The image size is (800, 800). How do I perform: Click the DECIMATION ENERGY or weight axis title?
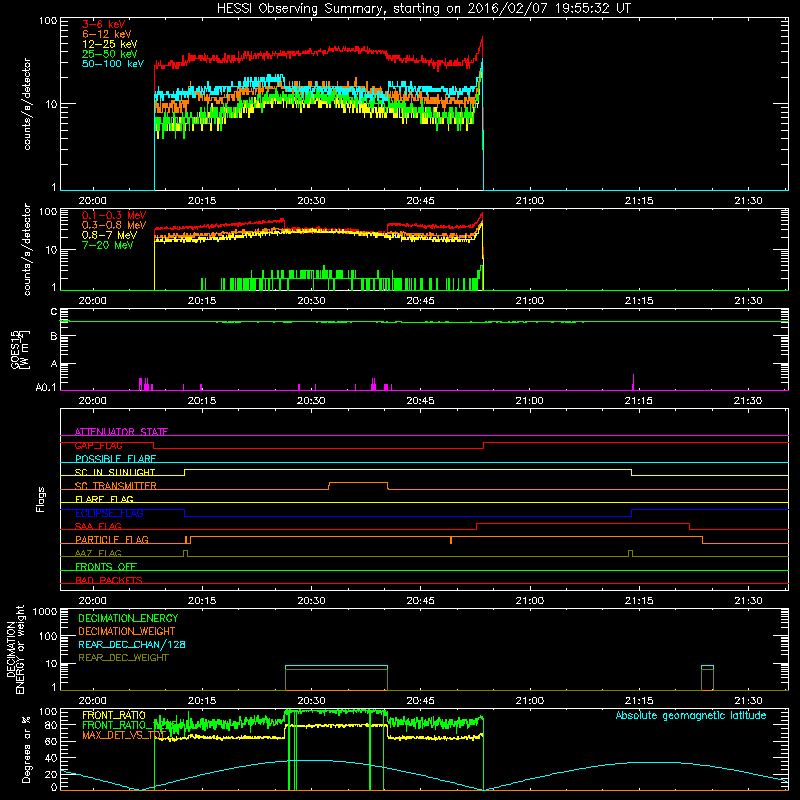click(15, 650)
